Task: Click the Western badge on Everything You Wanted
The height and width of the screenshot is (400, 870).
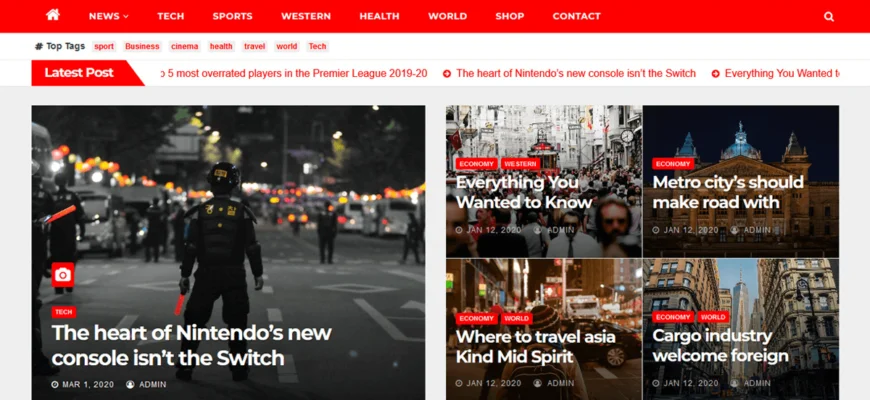Action: 520,164
